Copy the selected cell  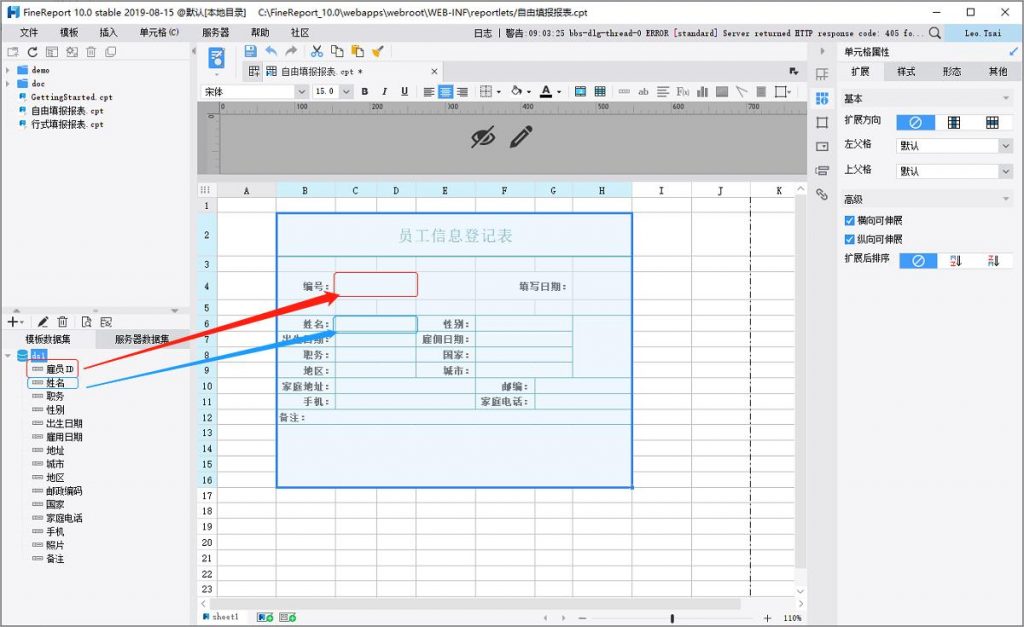pos(337,51)
